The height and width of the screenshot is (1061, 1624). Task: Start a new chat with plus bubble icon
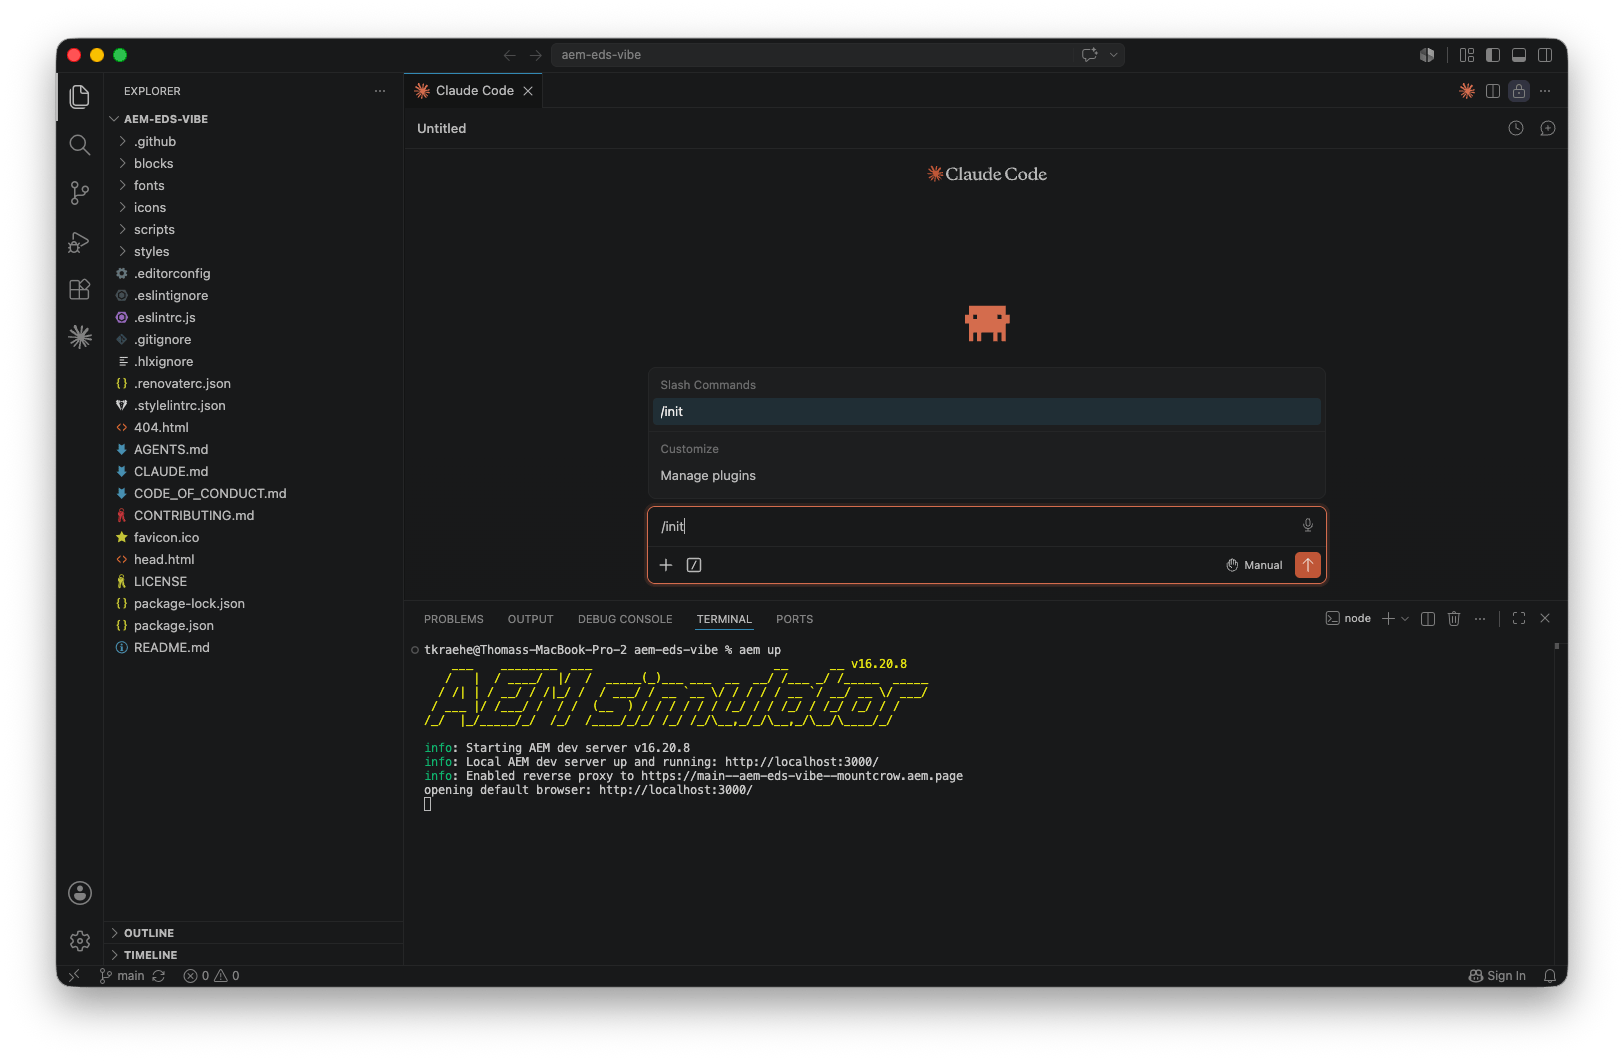[1548, 128]
